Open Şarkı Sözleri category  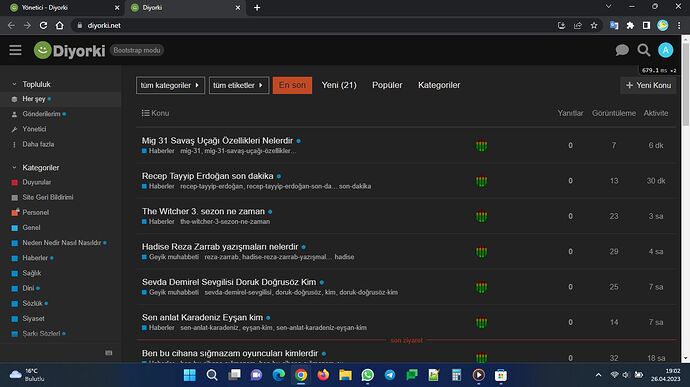click(x=41, y=334)
